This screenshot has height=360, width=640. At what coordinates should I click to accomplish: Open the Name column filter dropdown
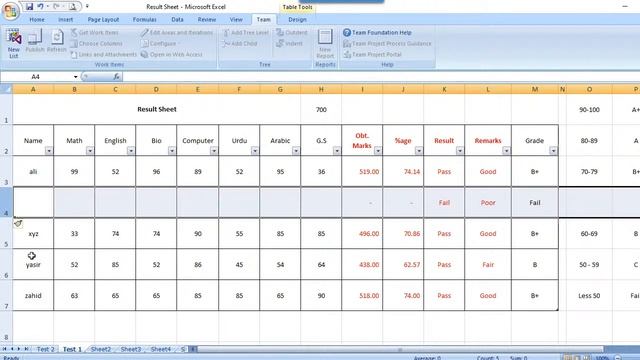pyautogui.click(x=49, y=151)
